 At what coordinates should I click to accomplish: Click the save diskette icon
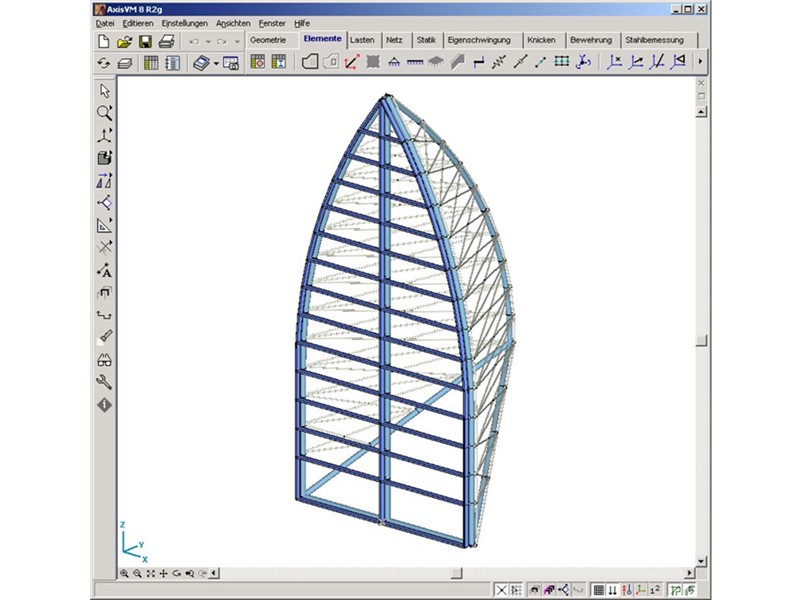(146, 41)
